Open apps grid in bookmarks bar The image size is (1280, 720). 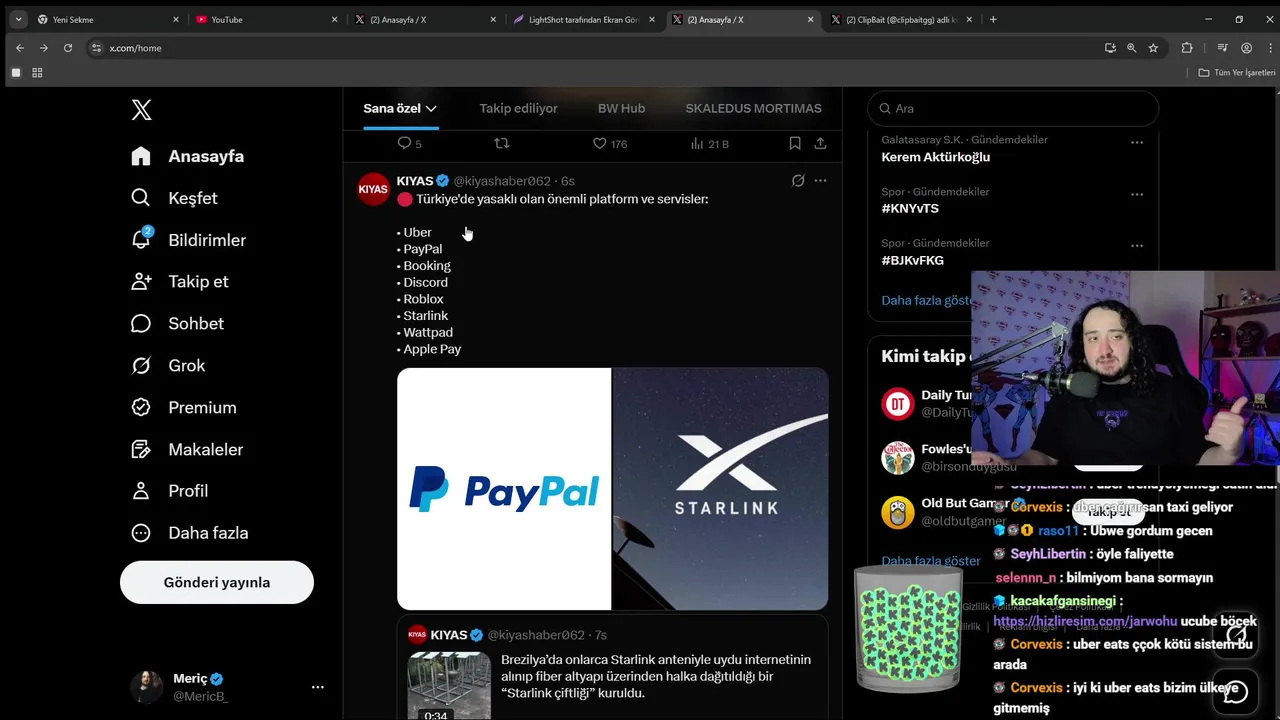[x=38, y=73]
